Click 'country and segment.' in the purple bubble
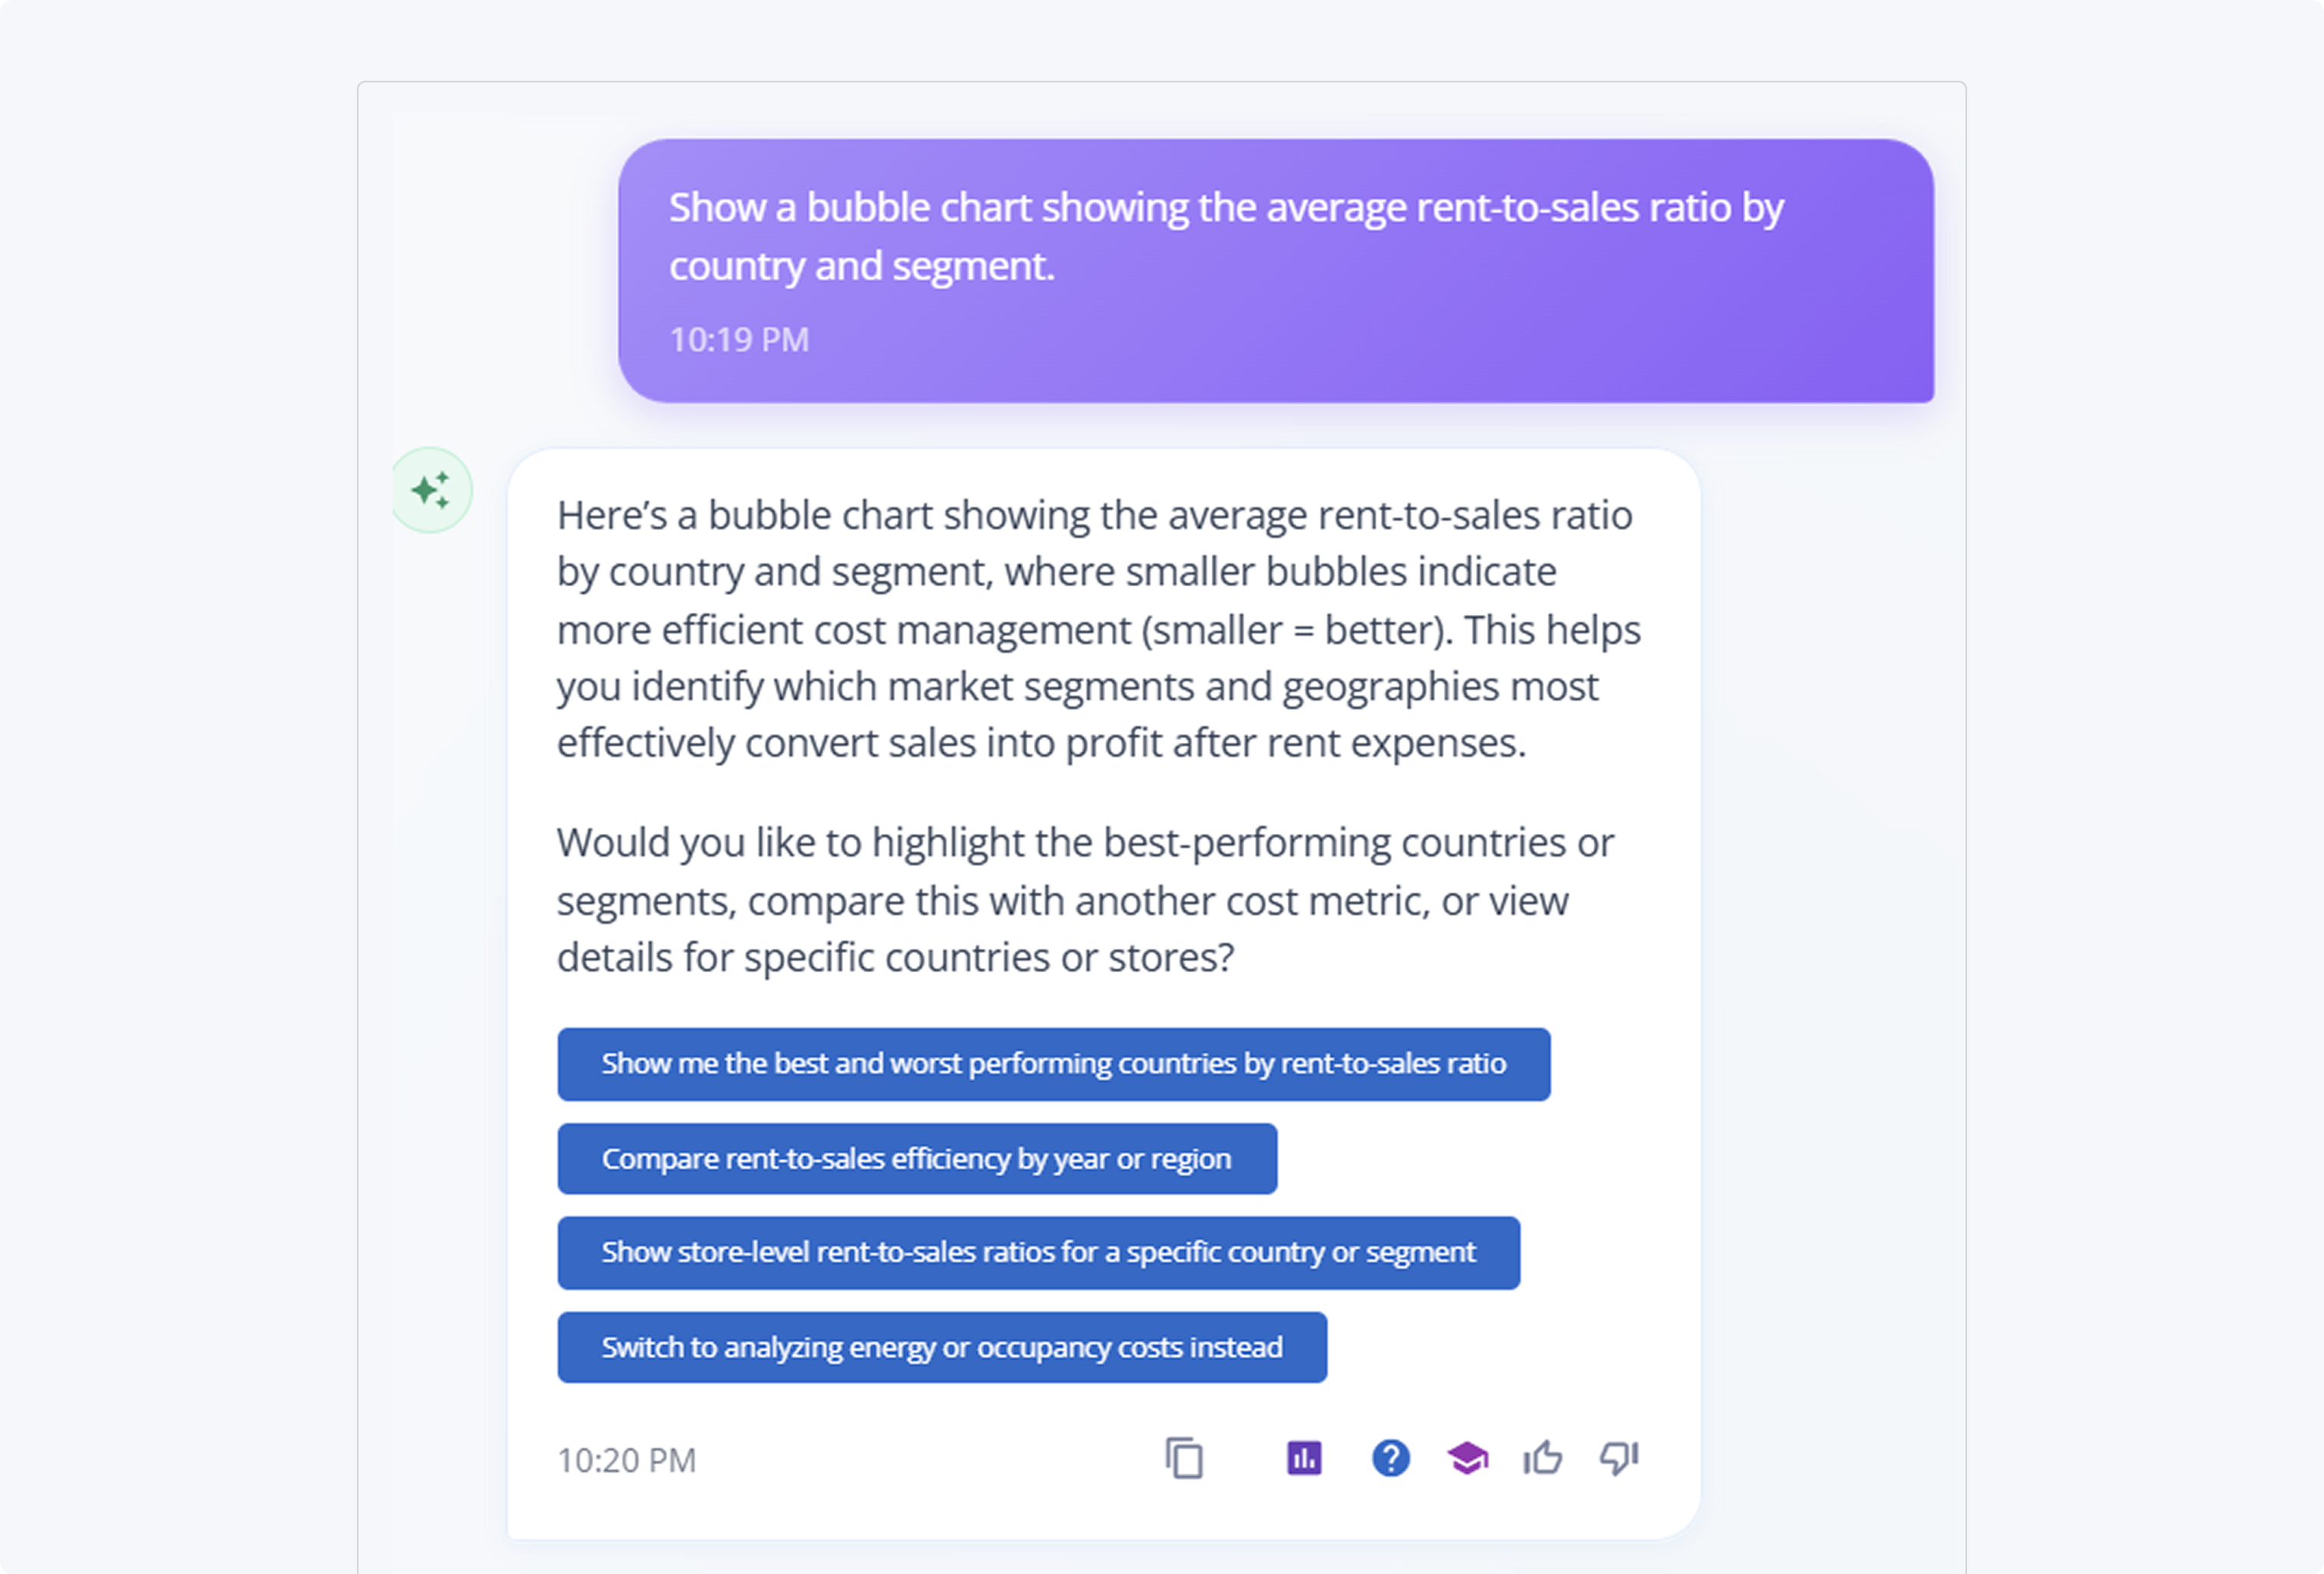 (861, 266)
